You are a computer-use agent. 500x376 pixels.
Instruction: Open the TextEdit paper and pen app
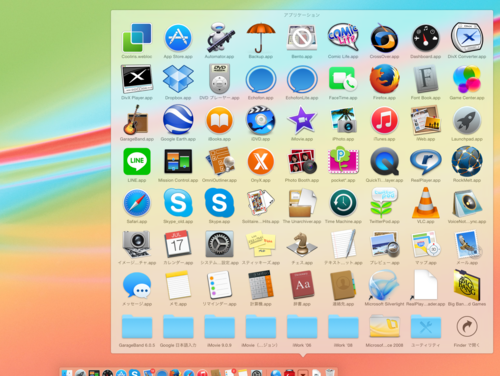(343, 244)
